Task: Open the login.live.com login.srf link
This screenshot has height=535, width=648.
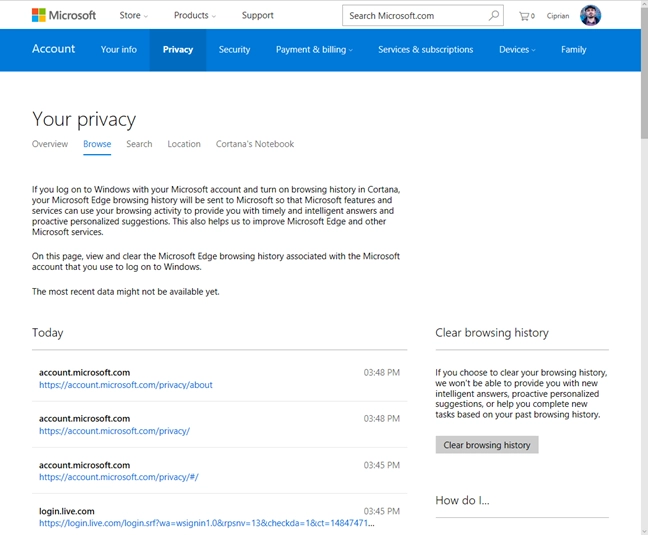Action: coord(207,523)
